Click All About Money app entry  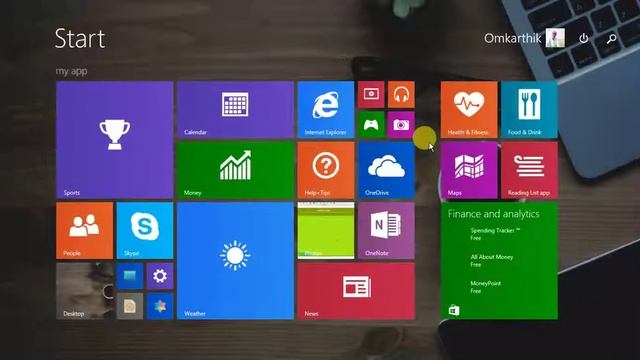(491, 260)
